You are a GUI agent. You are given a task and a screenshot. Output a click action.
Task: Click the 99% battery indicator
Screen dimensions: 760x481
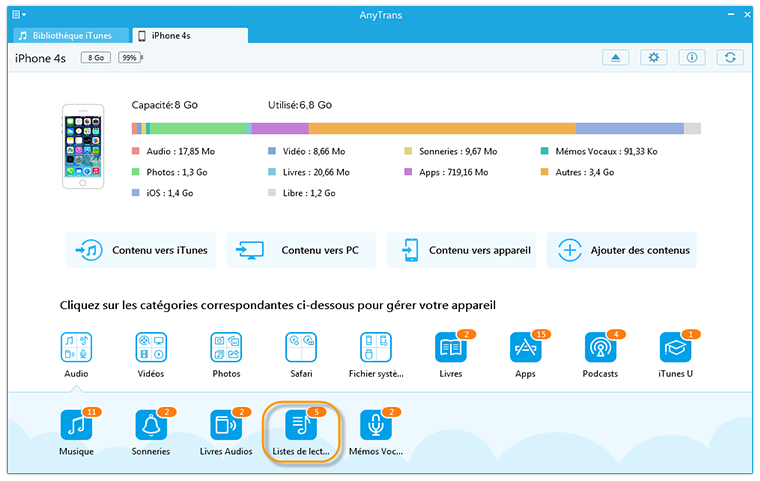tap(130, 58)
